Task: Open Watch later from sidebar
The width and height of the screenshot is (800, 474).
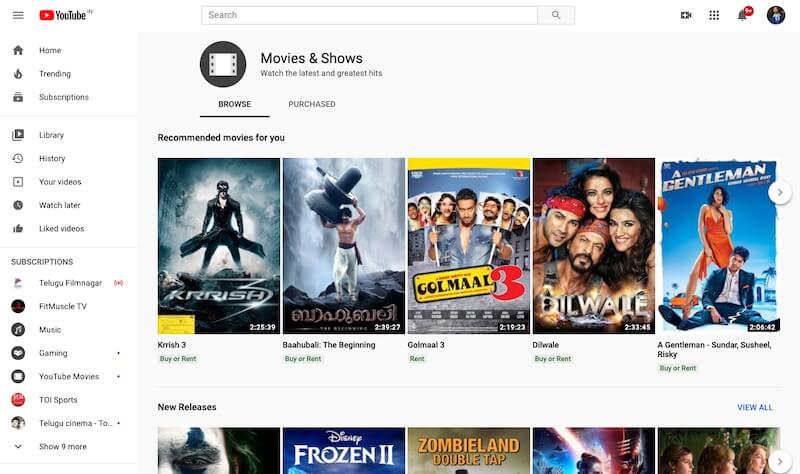Action: coord(59,205)
